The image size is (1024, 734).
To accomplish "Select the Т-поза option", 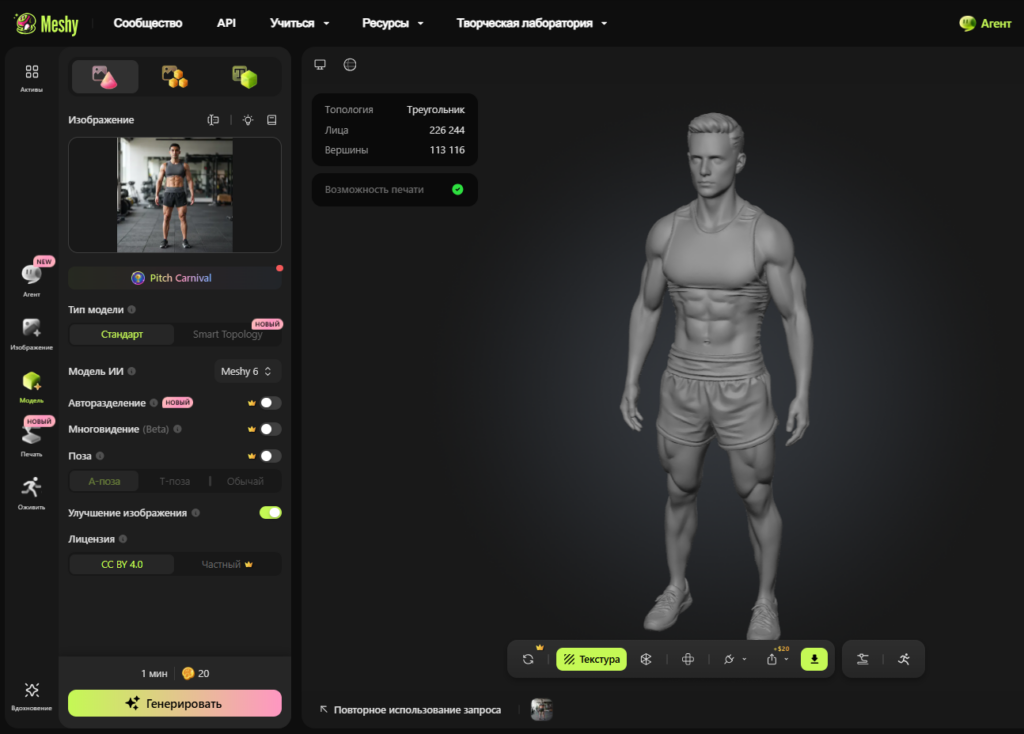I will (174, 481).
